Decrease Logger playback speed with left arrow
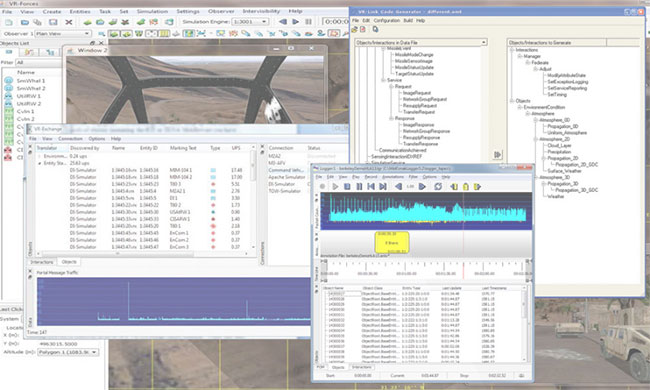The height and width of the screenshot is (390, 650). point(398,187)
